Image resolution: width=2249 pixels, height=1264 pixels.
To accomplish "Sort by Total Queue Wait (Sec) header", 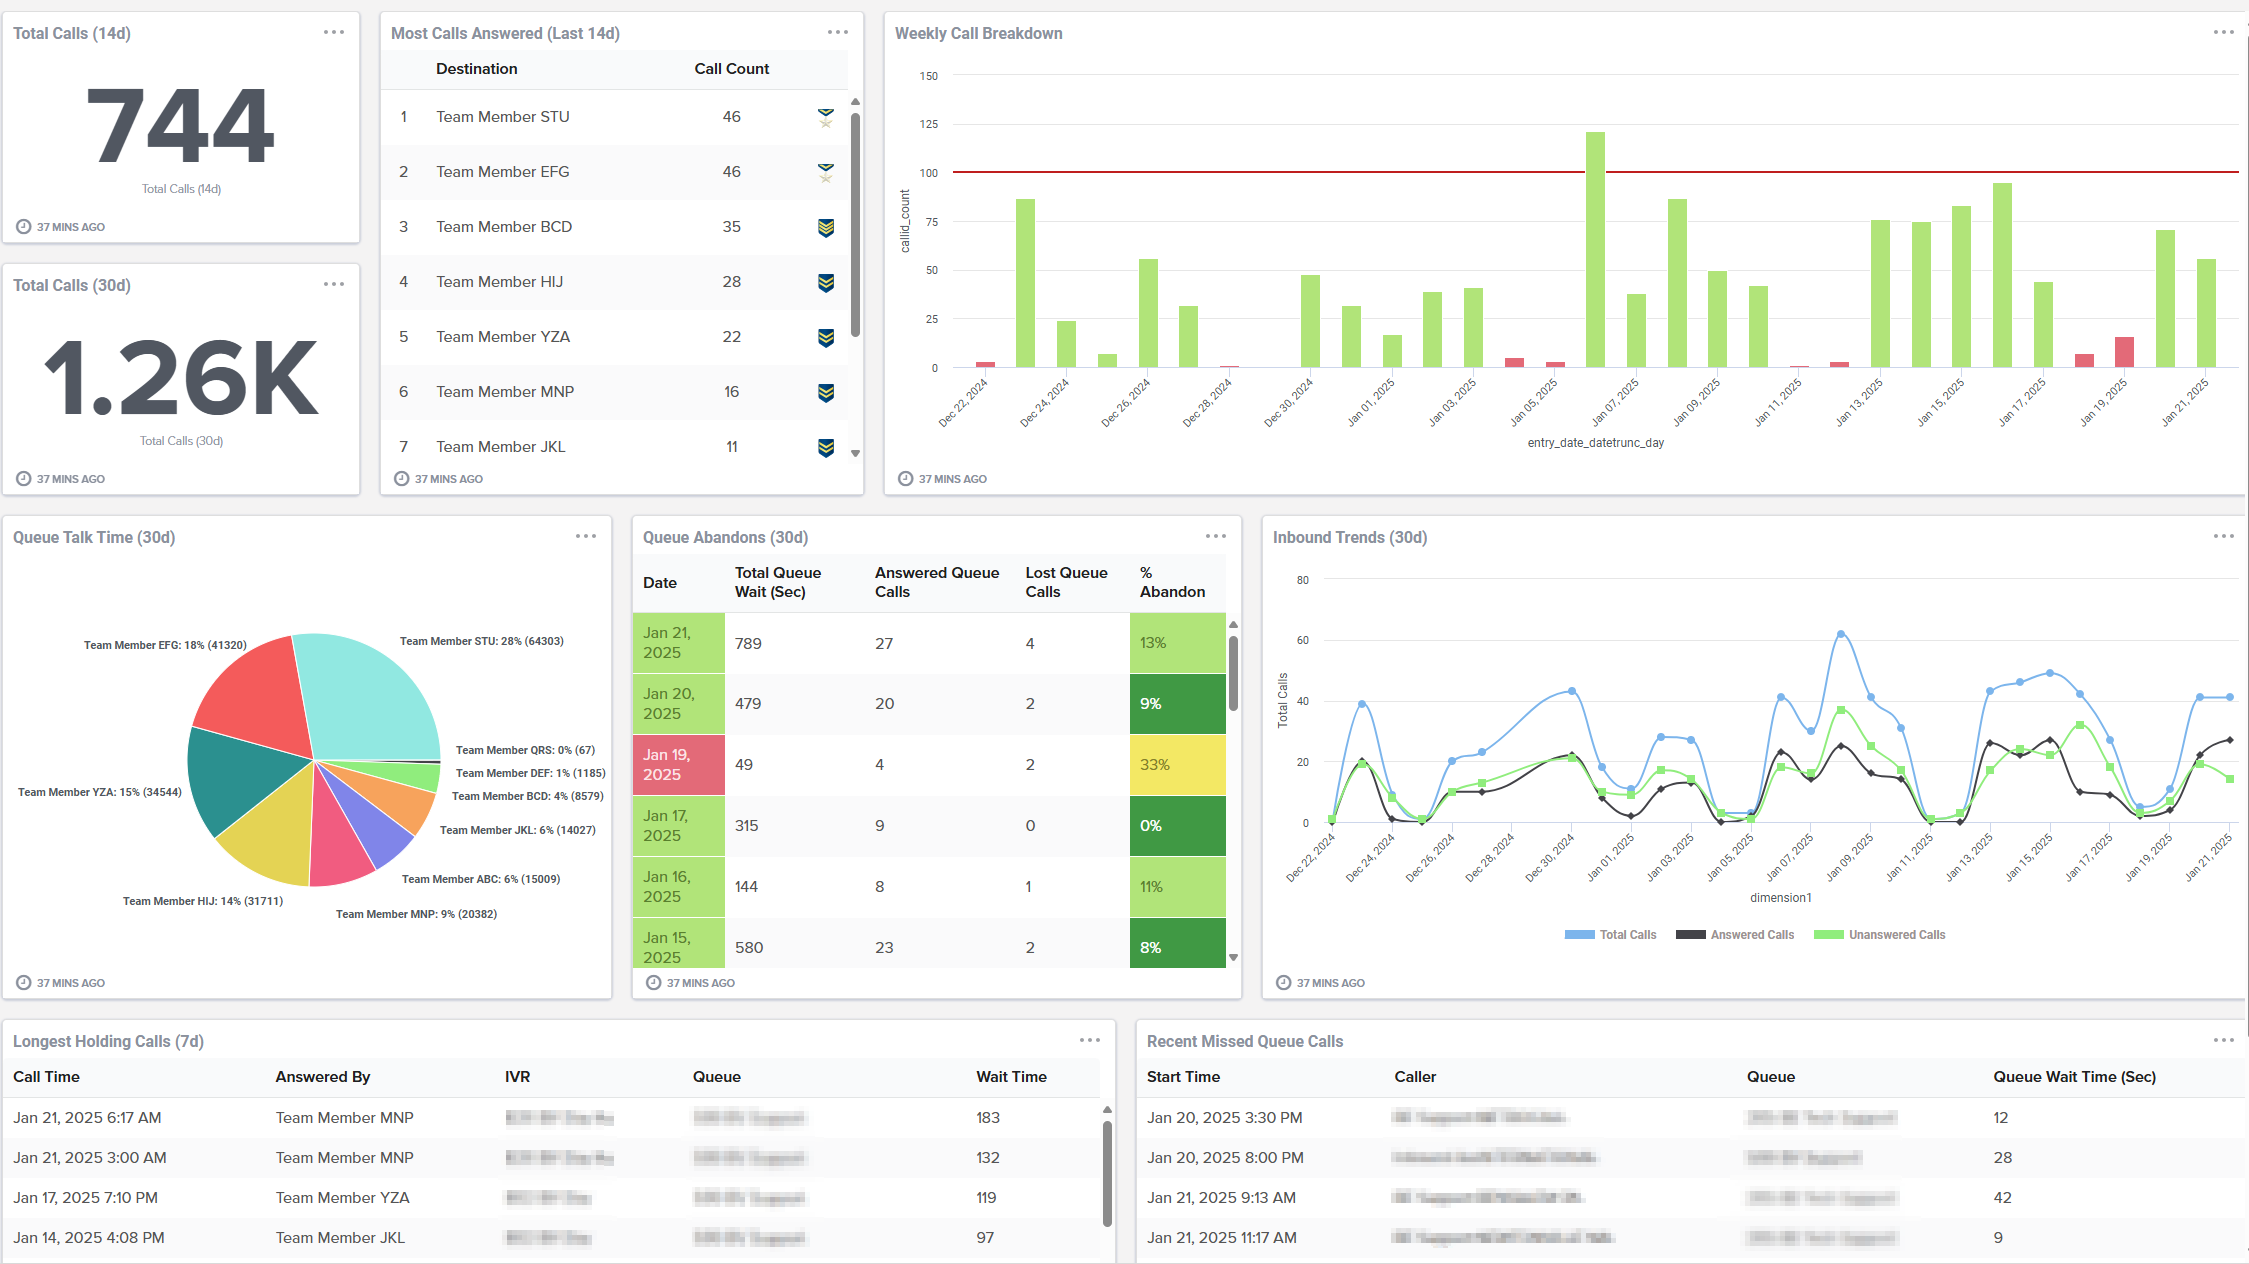I will point(778,582).
